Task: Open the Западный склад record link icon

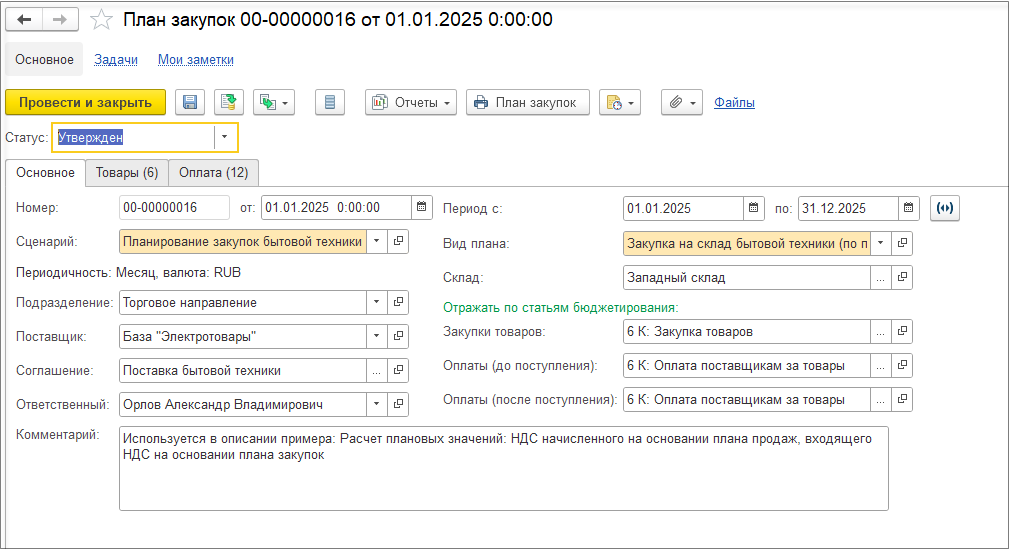Action: click(902, 277)
